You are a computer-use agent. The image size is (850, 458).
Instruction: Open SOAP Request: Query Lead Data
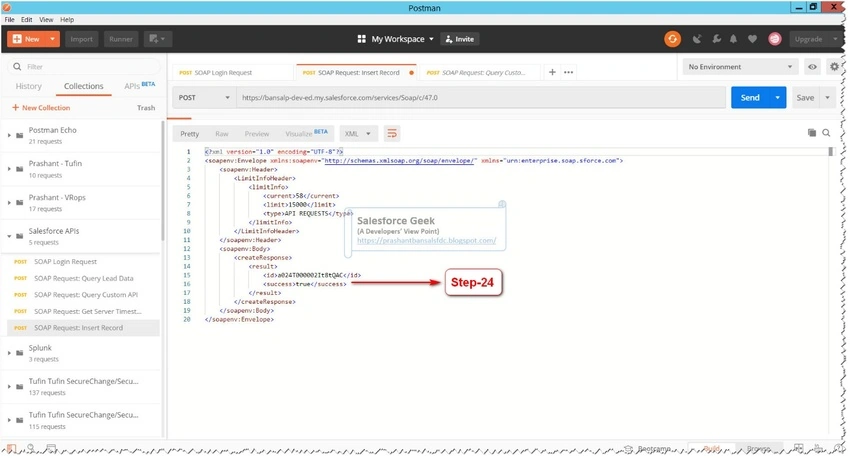coord(83,278)
